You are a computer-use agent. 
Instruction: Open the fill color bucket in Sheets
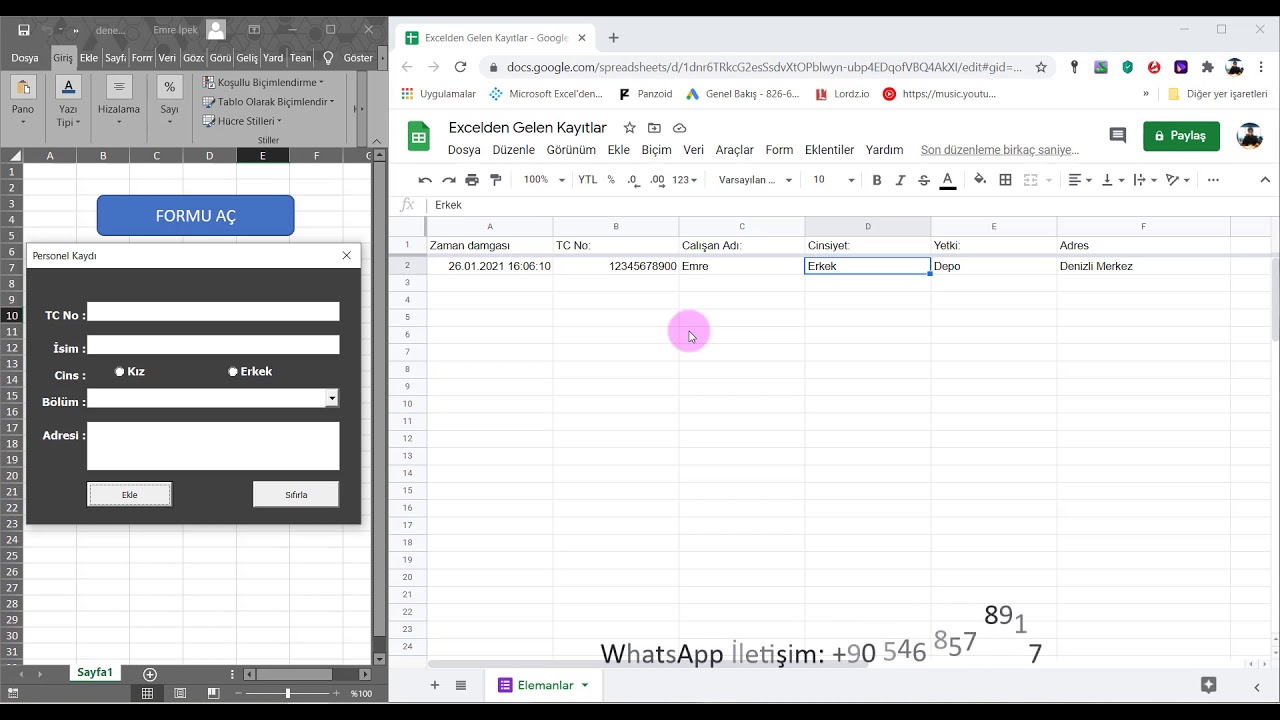(x=980, y=180)
